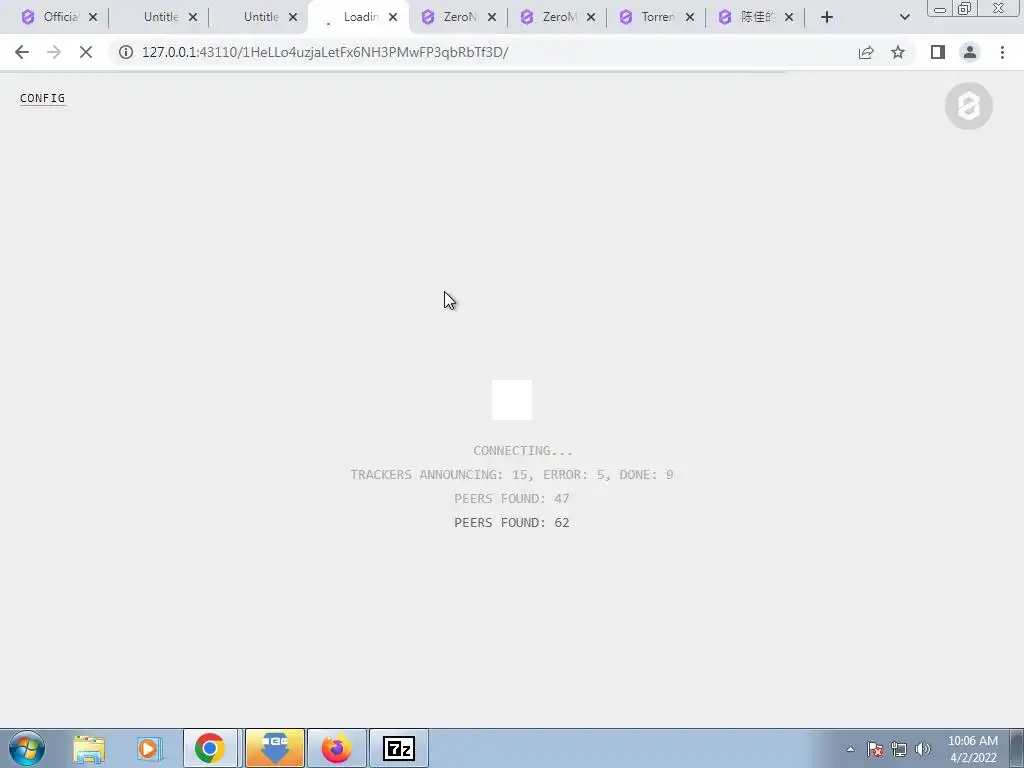Viewport: 1024px width, 768px height.
Task: Click the TRACKERS ANNOUNCING status line
Action: (512, 475)
